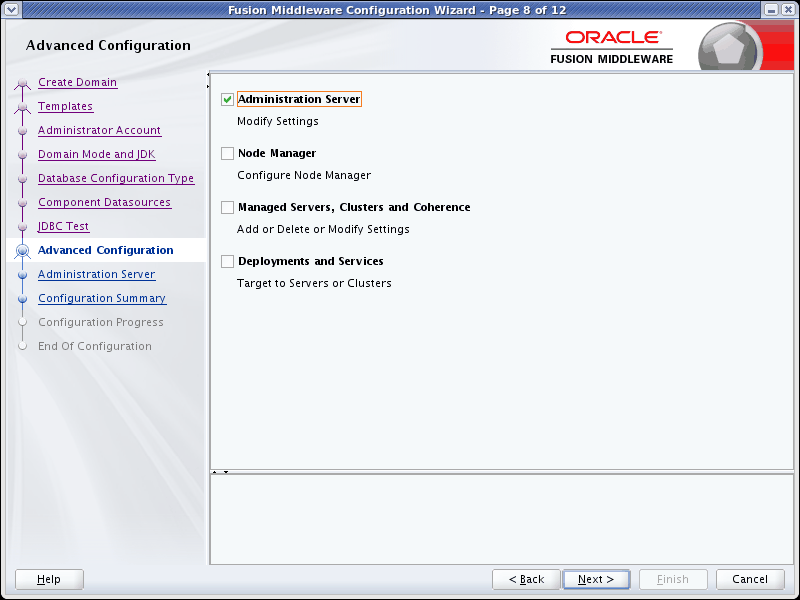Image resolution: width=800 pixels, height=600 pixels.
Task: Click the Modify Settings description text
Action: 278,121
